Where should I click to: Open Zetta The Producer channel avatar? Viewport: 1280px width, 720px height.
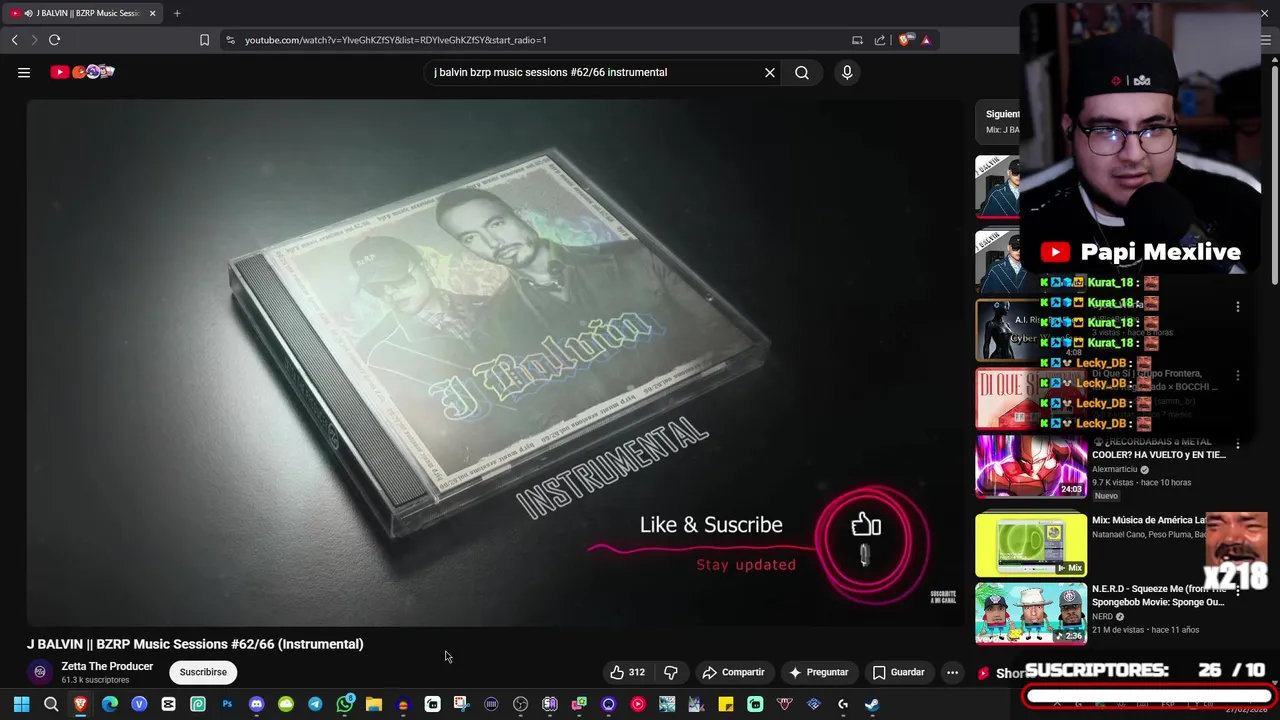(x=40, y=672)
